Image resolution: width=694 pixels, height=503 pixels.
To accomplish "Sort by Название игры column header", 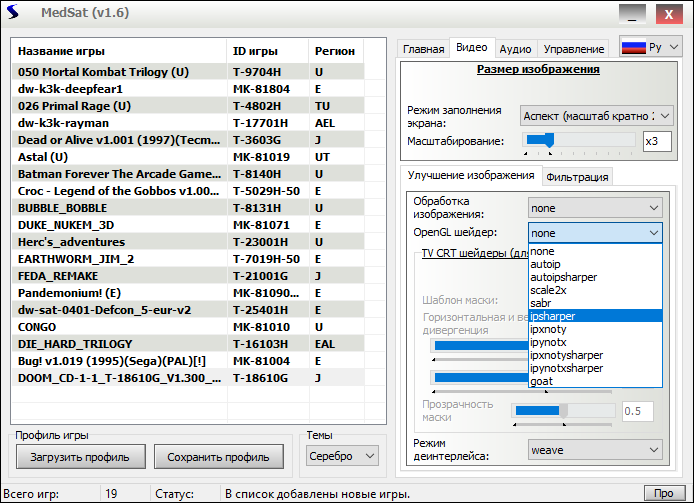I will [119, 51].
